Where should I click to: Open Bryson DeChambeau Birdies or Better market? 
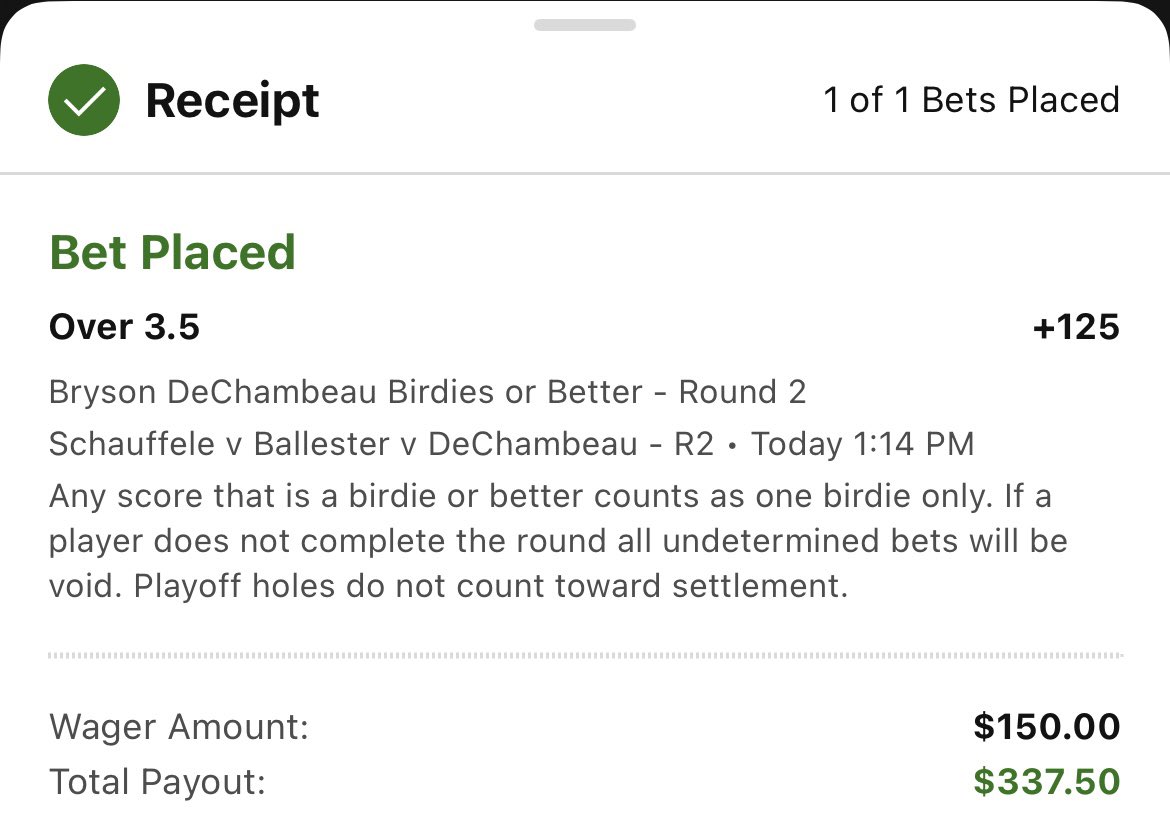[428, 392]
